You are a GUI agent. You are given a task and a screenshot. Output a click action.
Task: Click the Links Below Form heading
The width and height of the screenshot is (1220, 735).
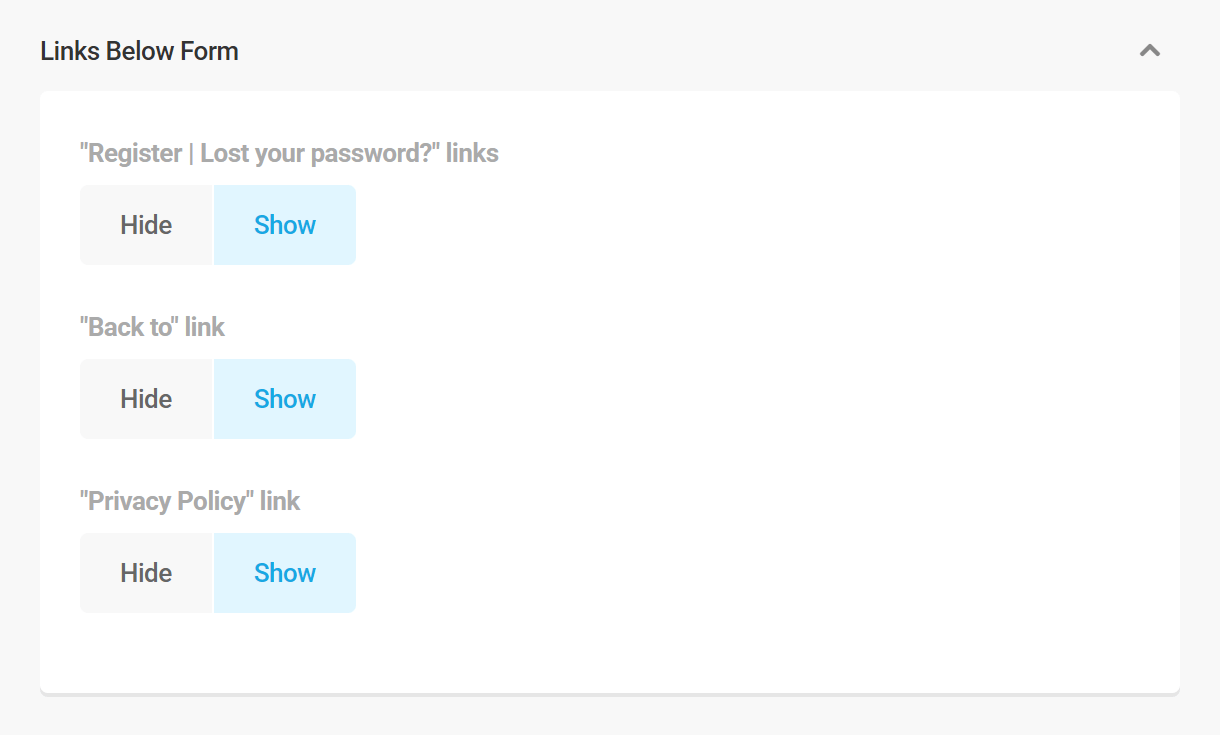click(x=138, y=50)
